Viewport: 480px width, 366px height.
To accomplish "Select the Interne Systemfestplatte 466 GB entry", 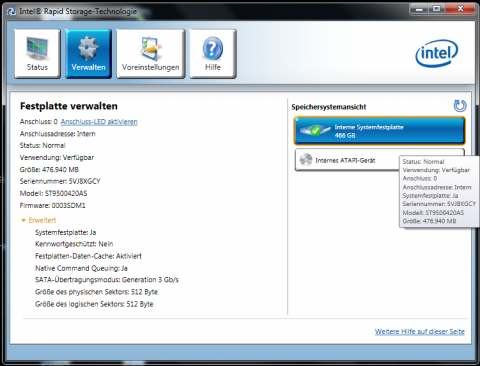I will click(379, 131).
